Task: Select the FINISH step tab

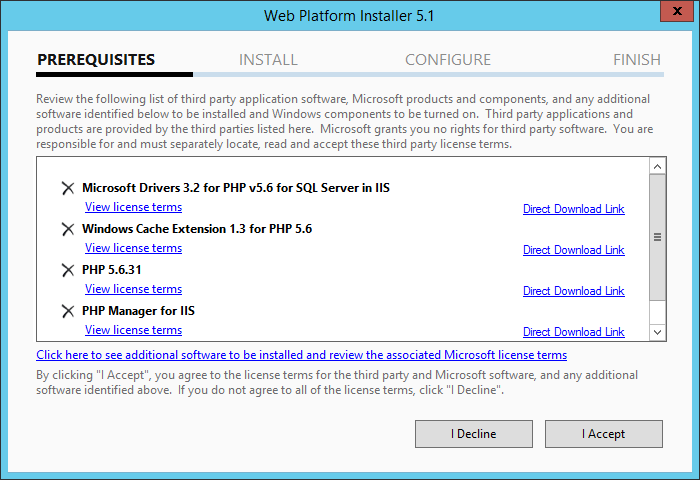Action: click(637, 60)
